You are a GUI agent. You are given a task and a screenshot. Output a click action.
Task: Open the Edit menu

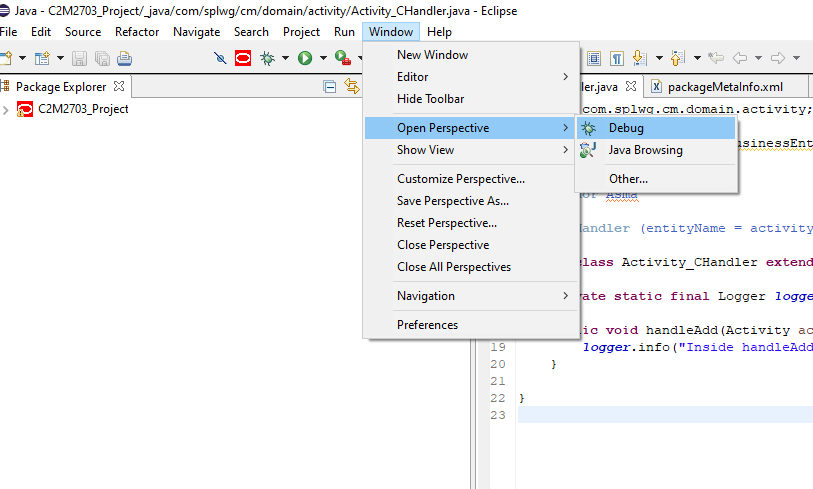click(x=40, y=32)
